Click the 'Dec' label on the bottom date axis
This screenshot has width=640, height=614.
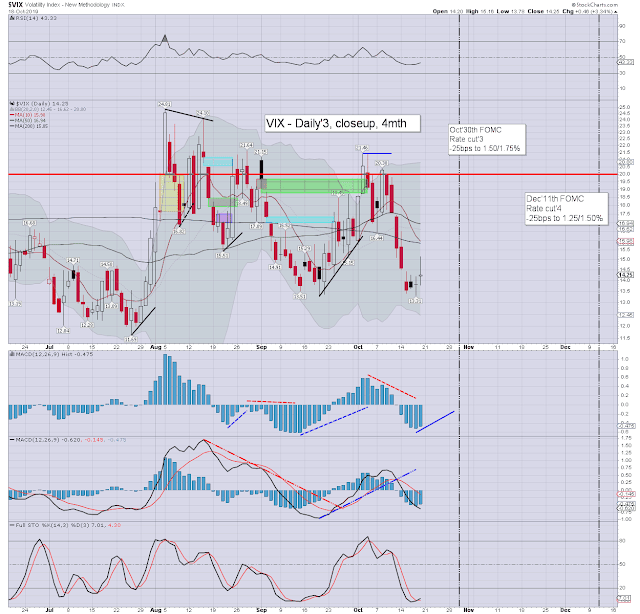point(565,610)
